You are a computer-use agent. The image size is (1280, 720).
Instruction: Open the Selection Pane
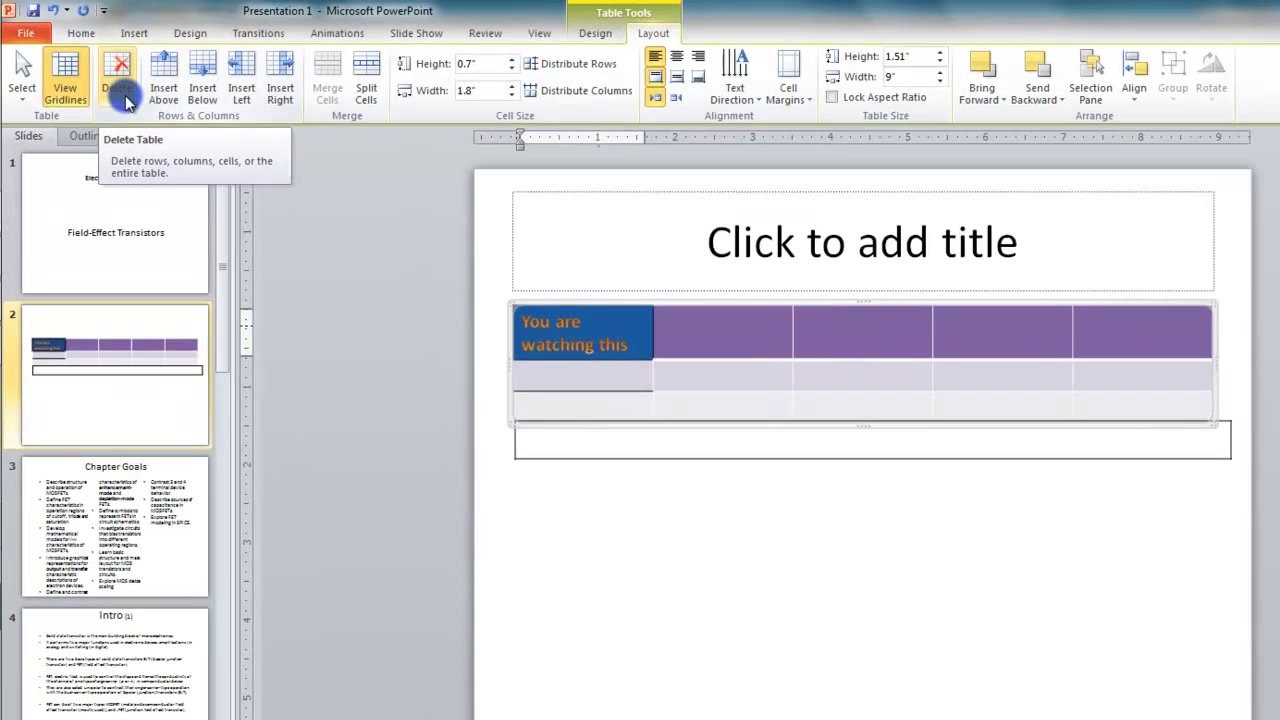(1090, 78)
